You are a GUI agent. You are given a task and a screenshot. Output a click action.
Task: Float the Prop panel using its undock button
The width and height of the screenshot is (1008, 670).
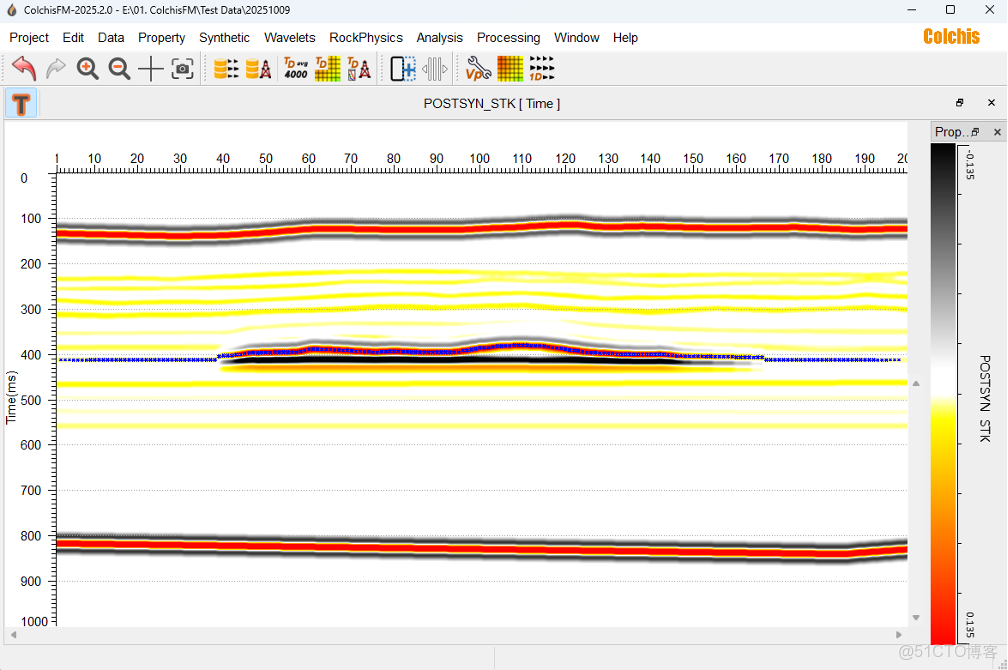click(976, 132)
